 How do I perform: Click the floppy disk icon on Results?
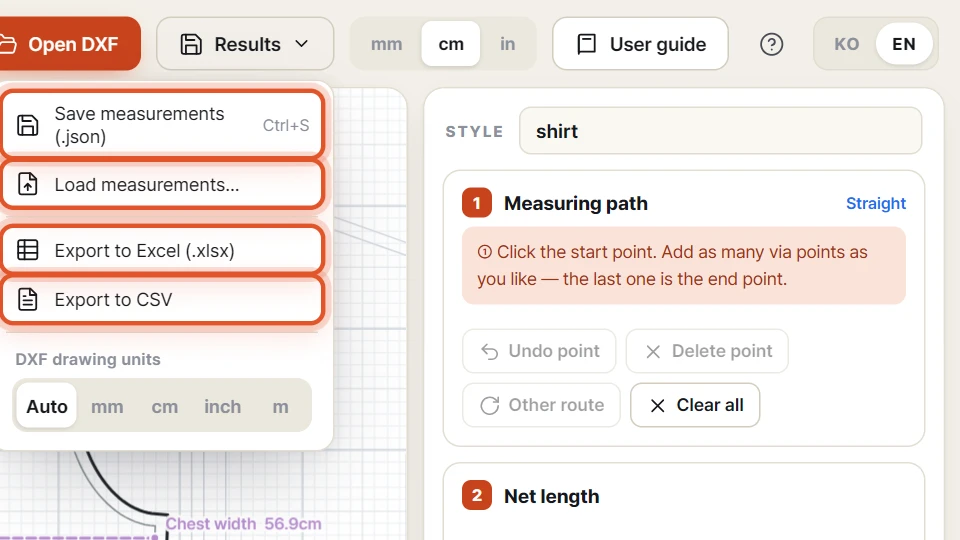click(x=190, y=44)
